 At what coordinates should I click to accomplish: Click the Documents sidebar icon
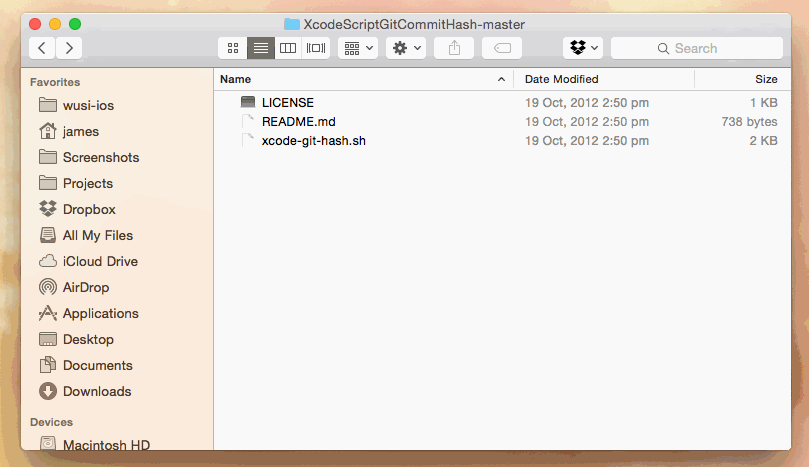tap(48, 365)
